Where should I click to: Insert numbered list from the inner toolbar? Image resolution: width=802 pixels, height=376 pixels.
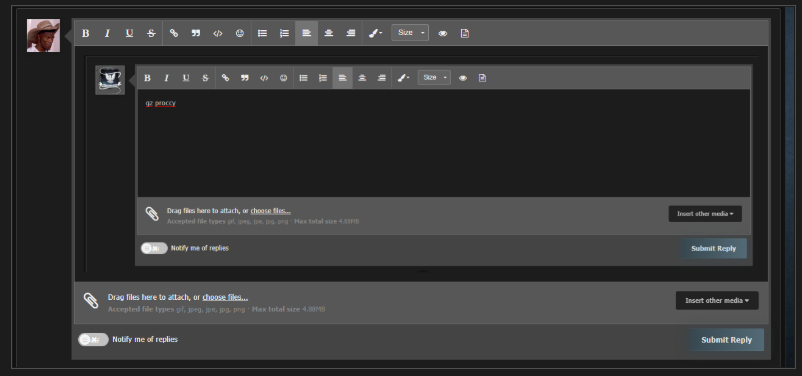[x=323, y=78]
